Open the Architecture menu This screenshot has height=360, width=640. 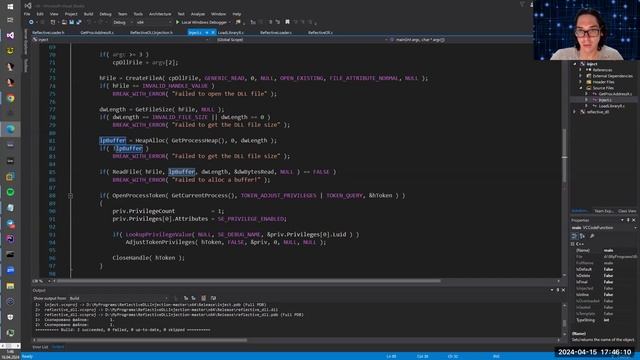160,14
